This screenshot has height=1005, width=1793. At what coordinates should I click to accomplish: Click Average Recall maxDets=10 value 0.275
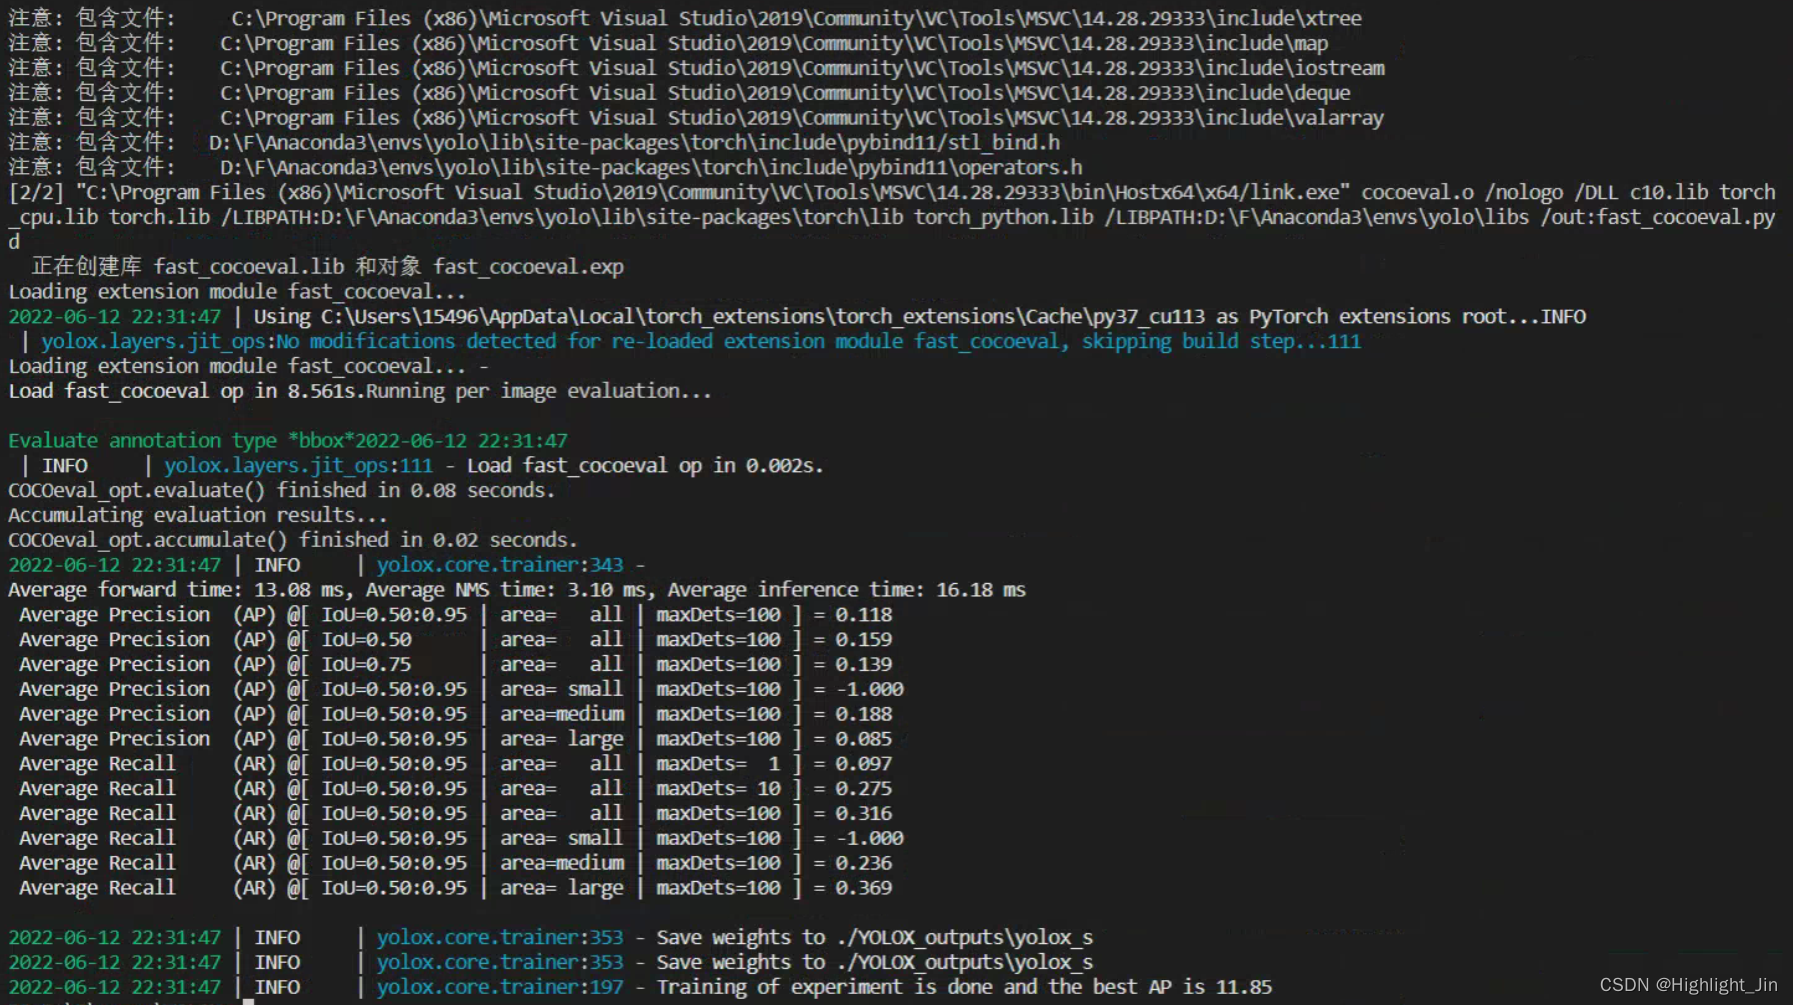click(864, 789)
